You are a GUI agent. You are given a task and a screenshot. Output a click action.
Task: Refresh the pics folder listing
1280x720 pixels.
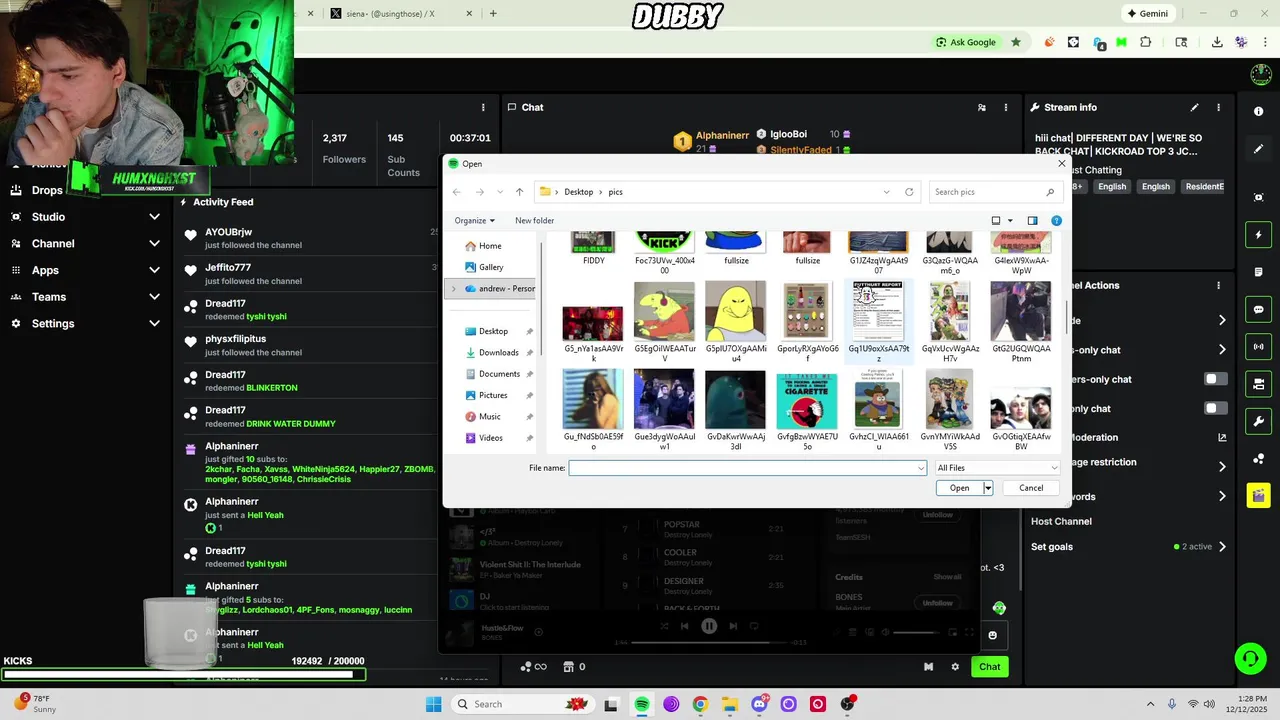(909, 192)
